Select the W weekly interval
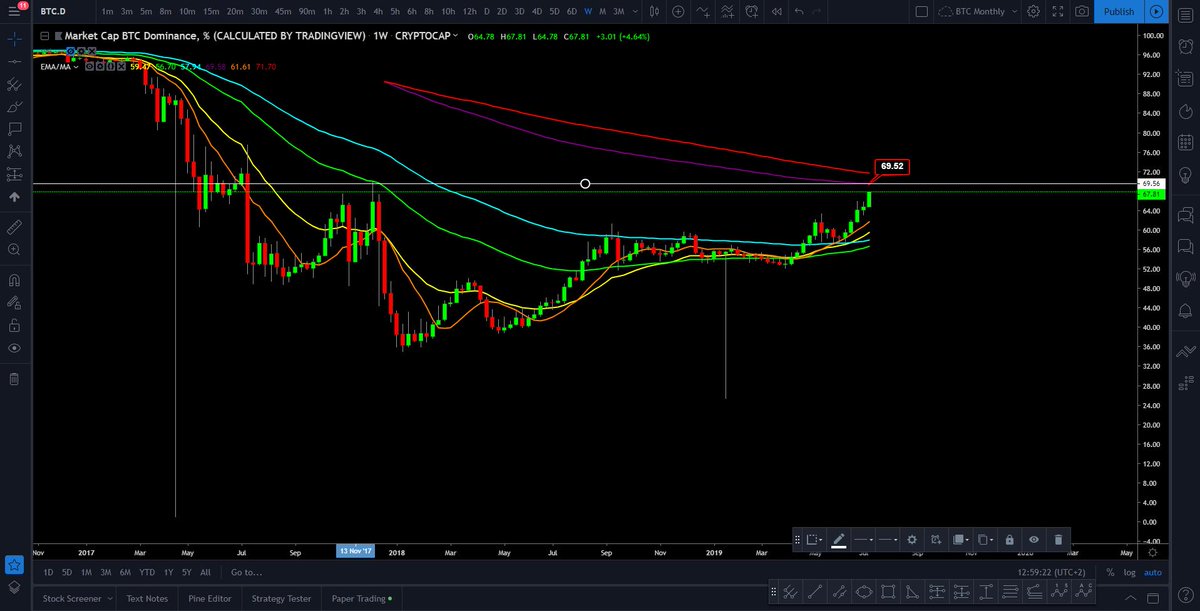Viewport: 1200px width, 611px height. tap(588, 12)
